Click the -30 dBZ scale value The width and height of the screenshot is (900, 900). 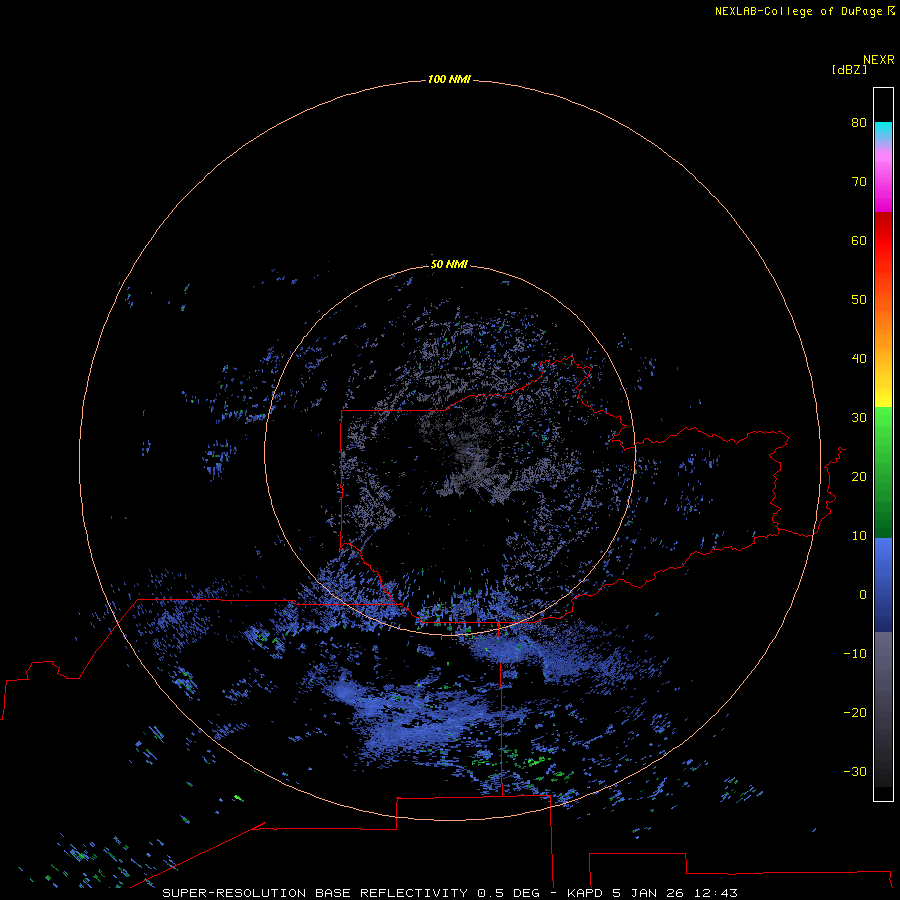[855, 771]
